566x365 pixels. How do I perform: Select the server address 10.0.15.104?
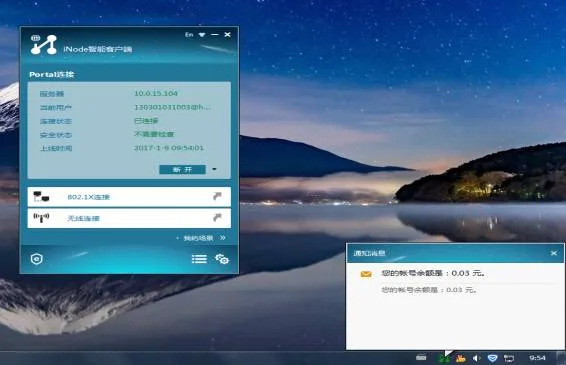coord(156,94)
